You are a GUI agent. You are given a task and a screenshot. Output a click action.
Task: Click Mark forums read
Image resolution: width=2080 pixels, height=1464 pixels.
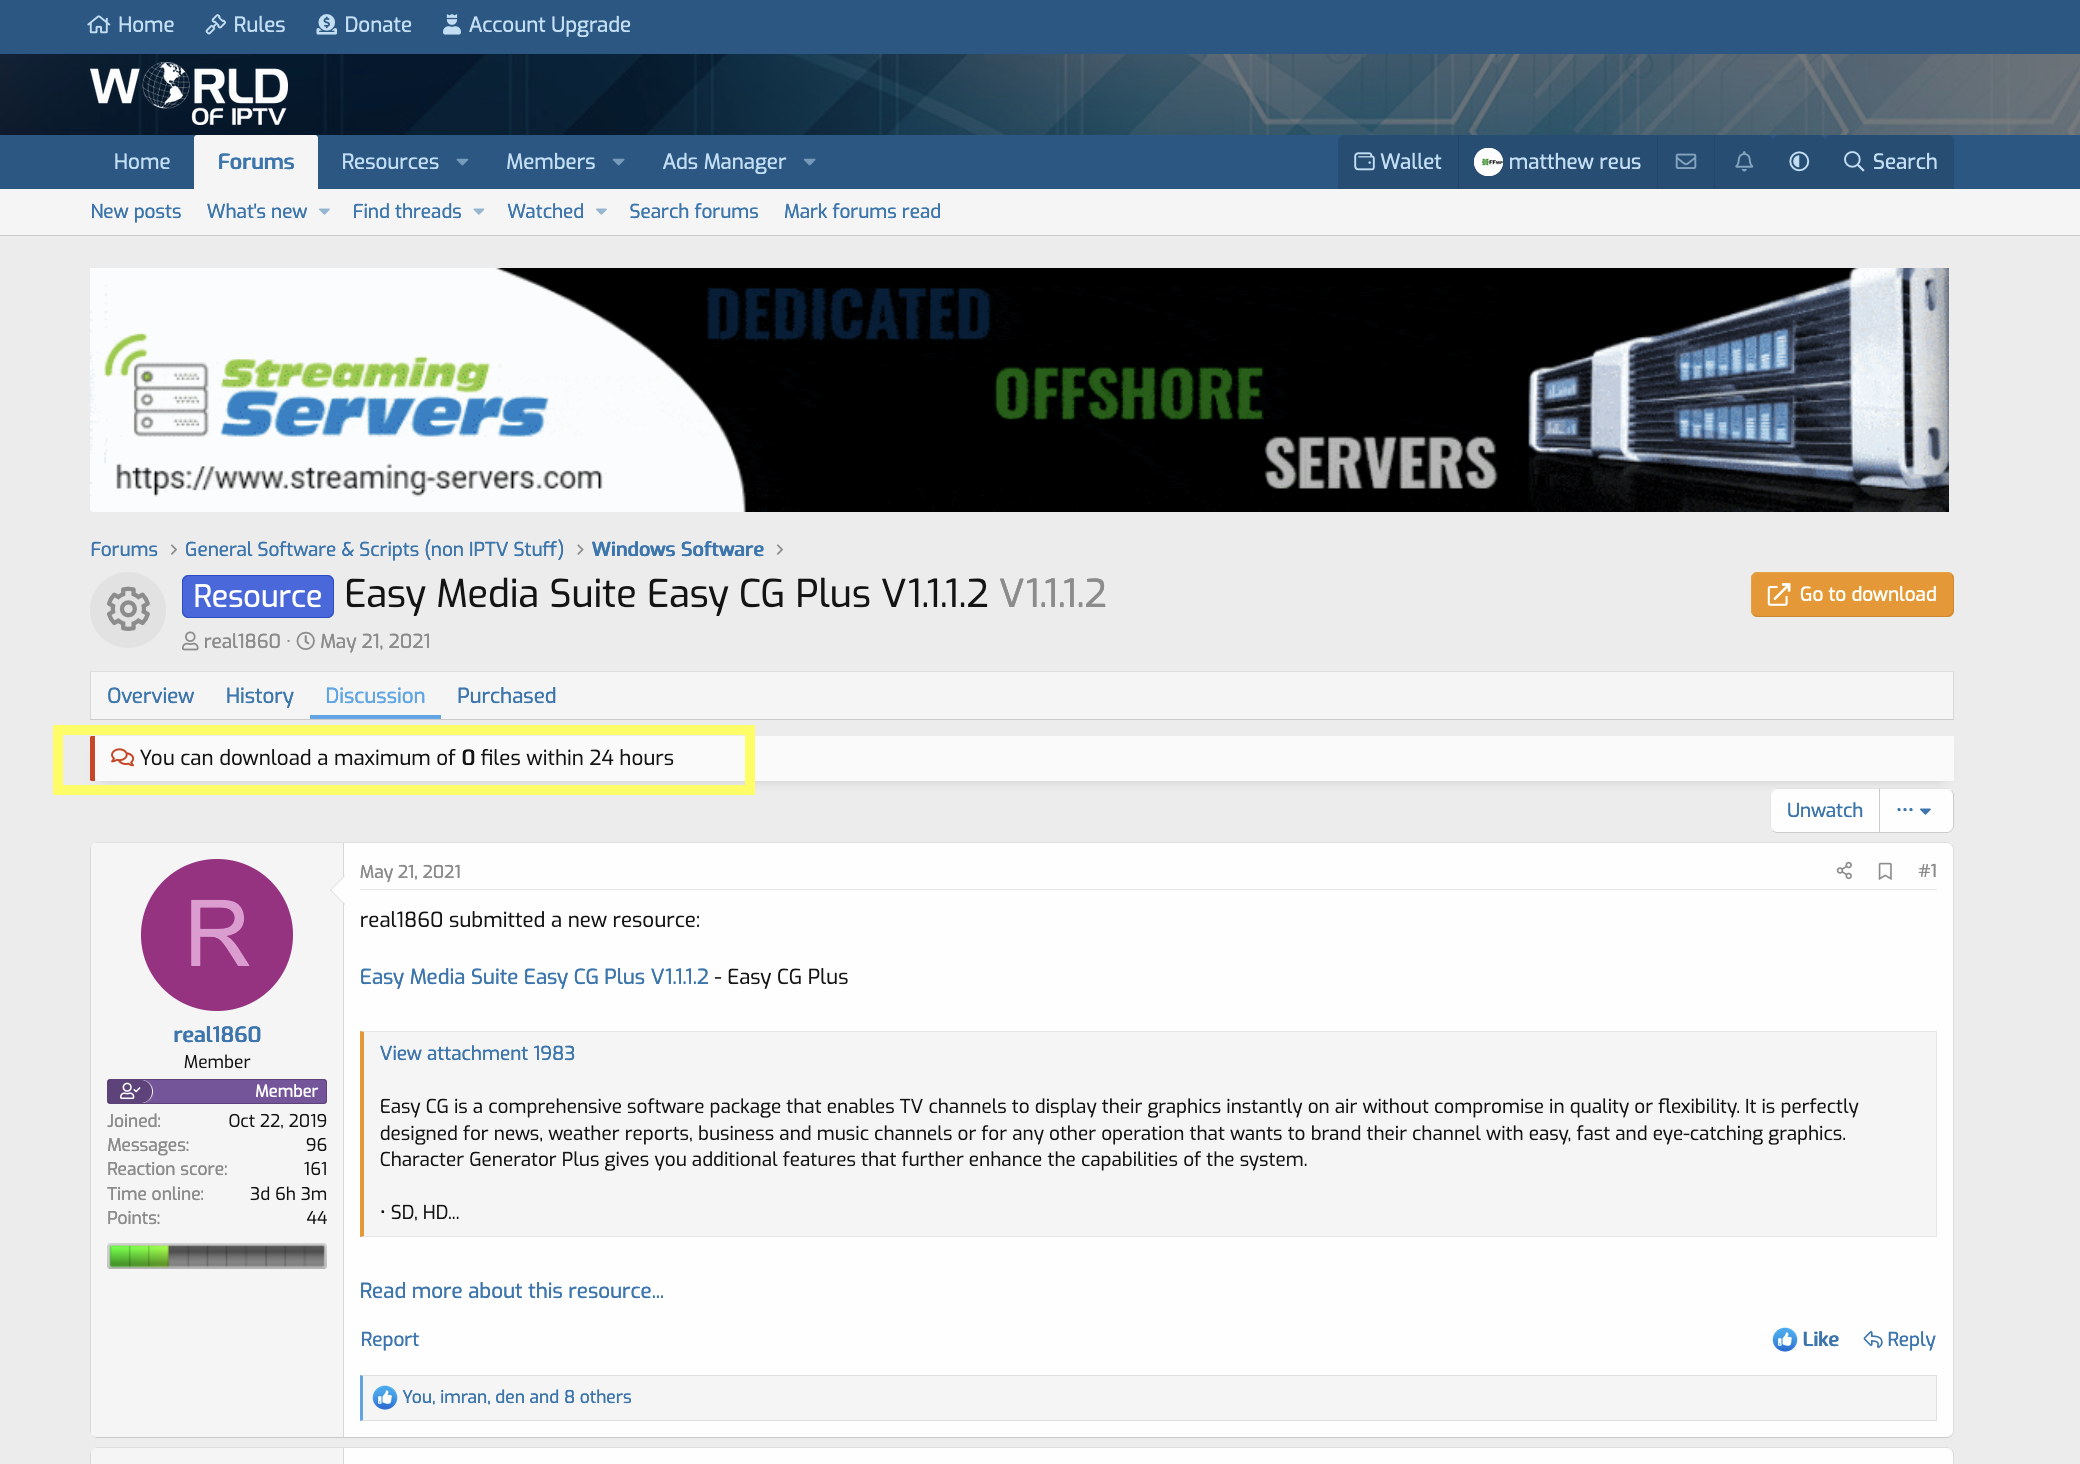click(x=862, y=211)
